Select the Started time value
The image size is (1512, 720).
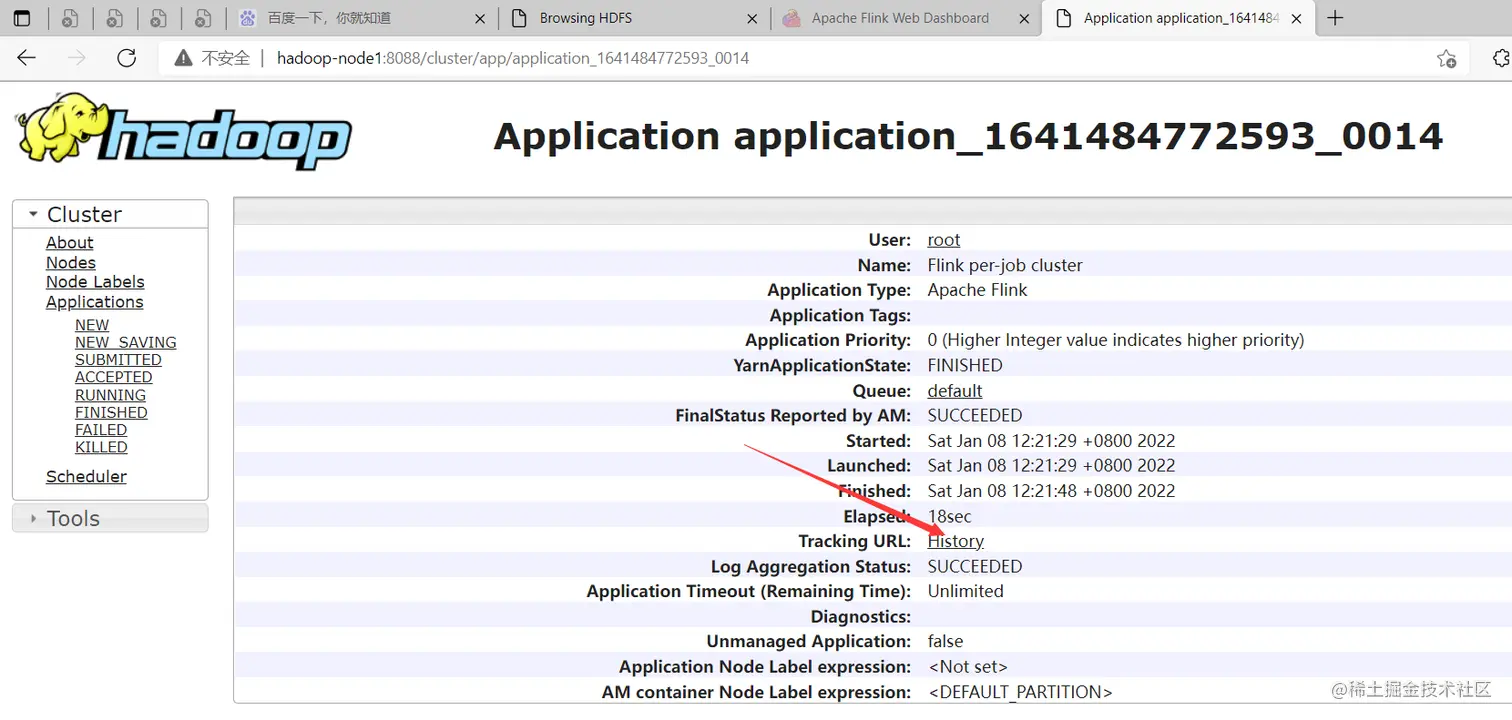click(1051, 441)
